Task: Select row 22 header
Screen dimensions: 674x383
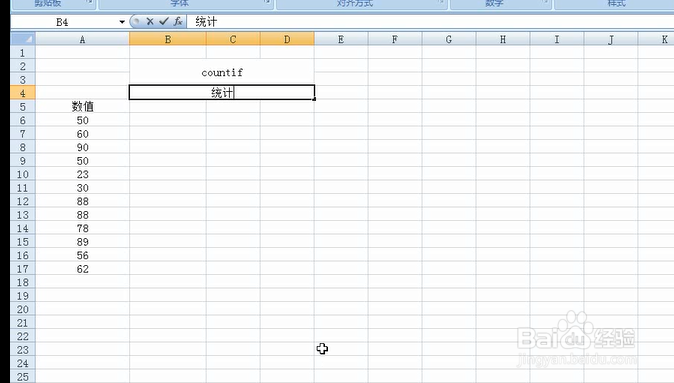Action: pyautogui.click(x=23, y=336)
